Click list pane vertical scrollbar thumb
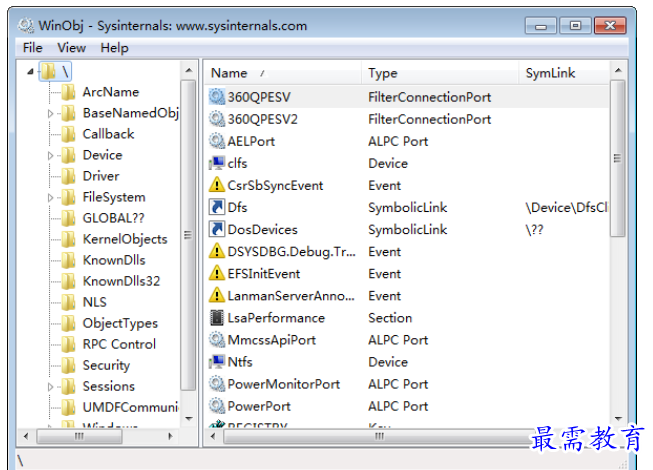 [x=618, y=158]
